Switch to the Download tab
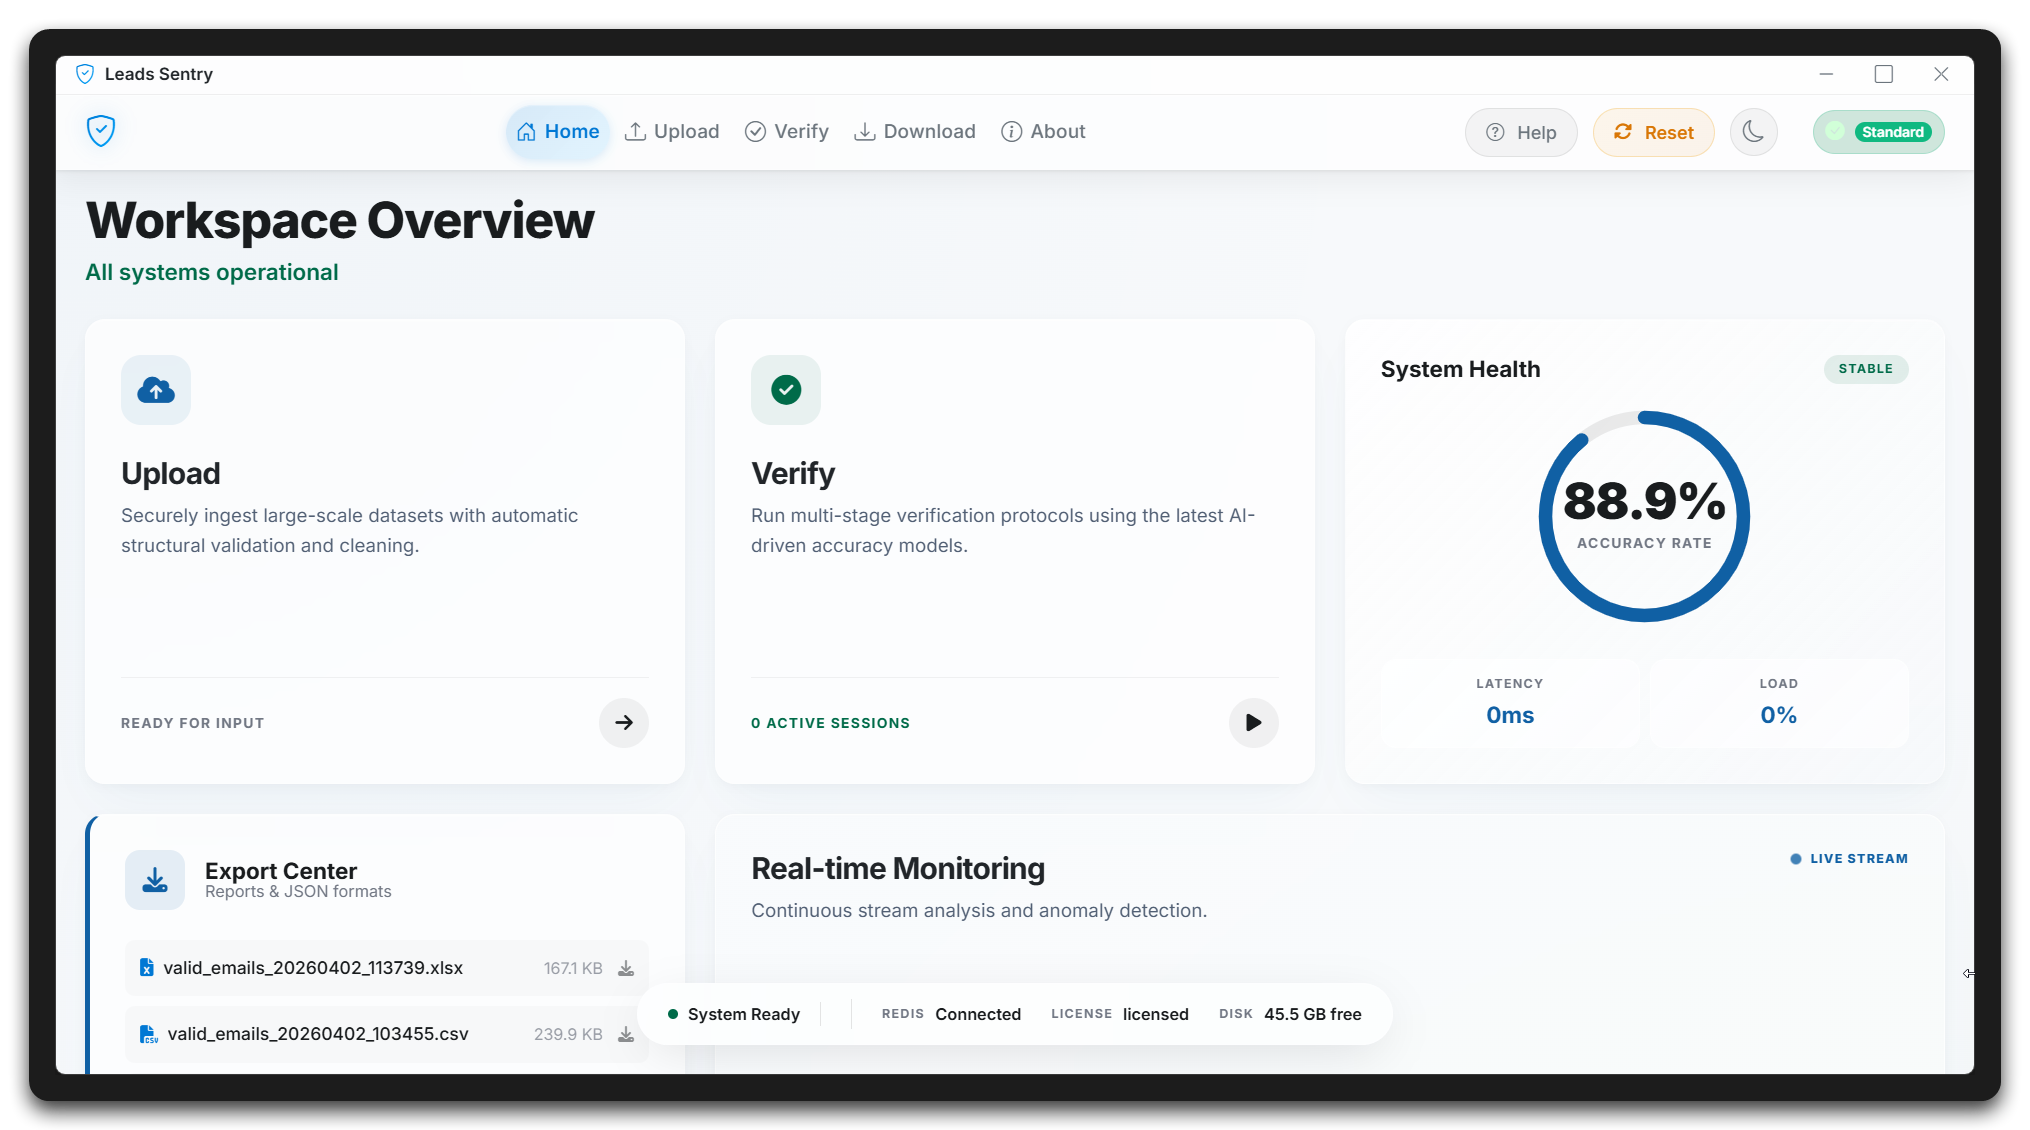The height and width of the screenshot is (1130, 2030). 914,131
